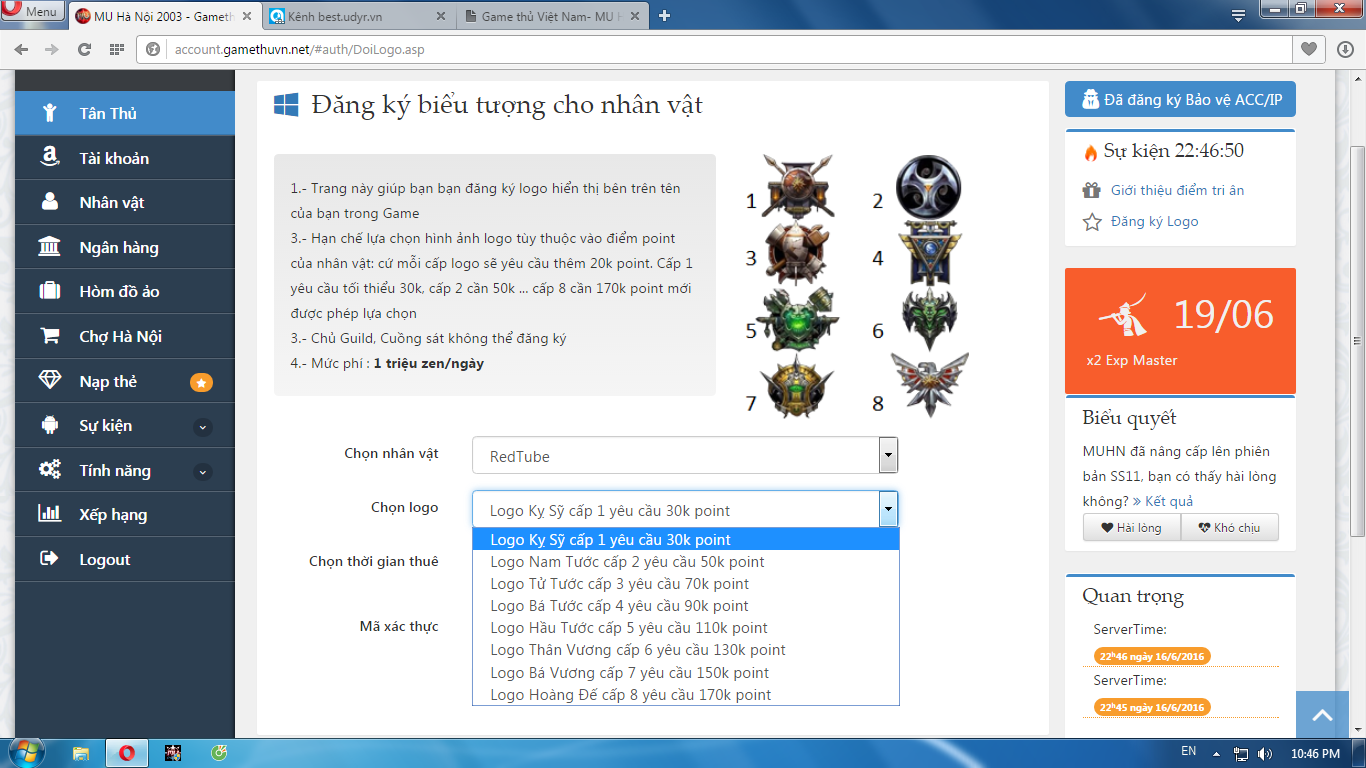
Task: Open Hòm đồ ảo sidebar item
Action: click(125, 291)
